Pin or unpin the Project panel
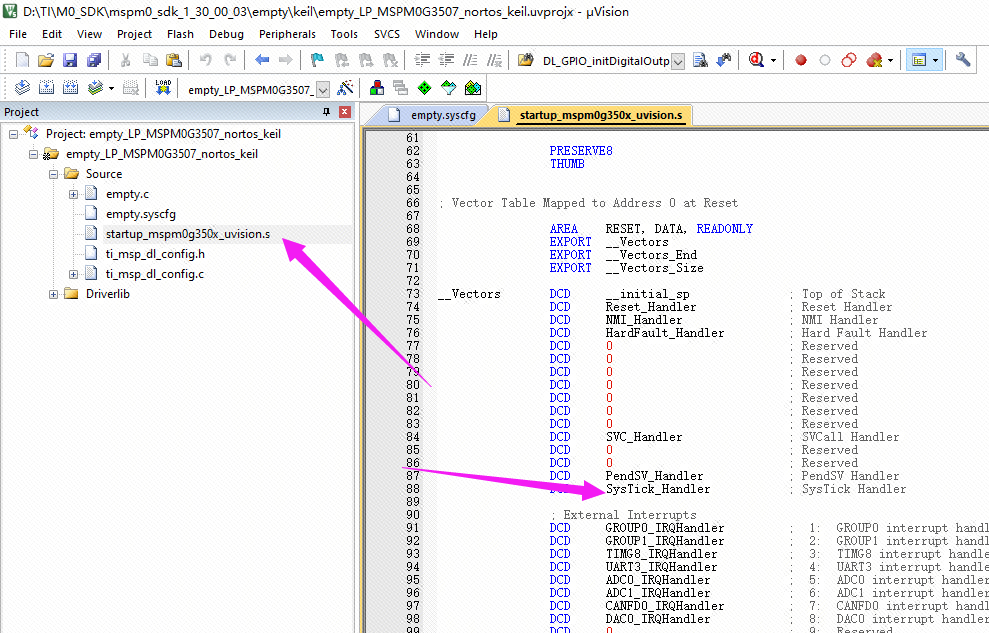Screen dimensions: 989x633 (326, 112)
